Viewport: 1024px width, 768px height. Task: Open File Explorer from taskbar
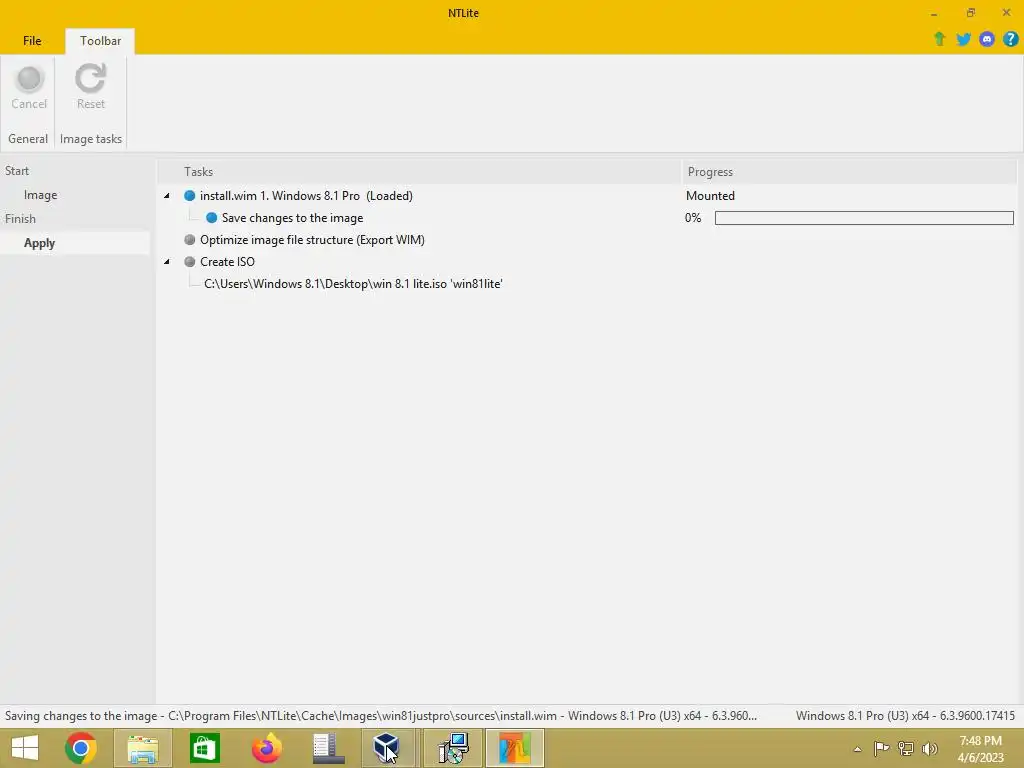[x=142, y=748]
